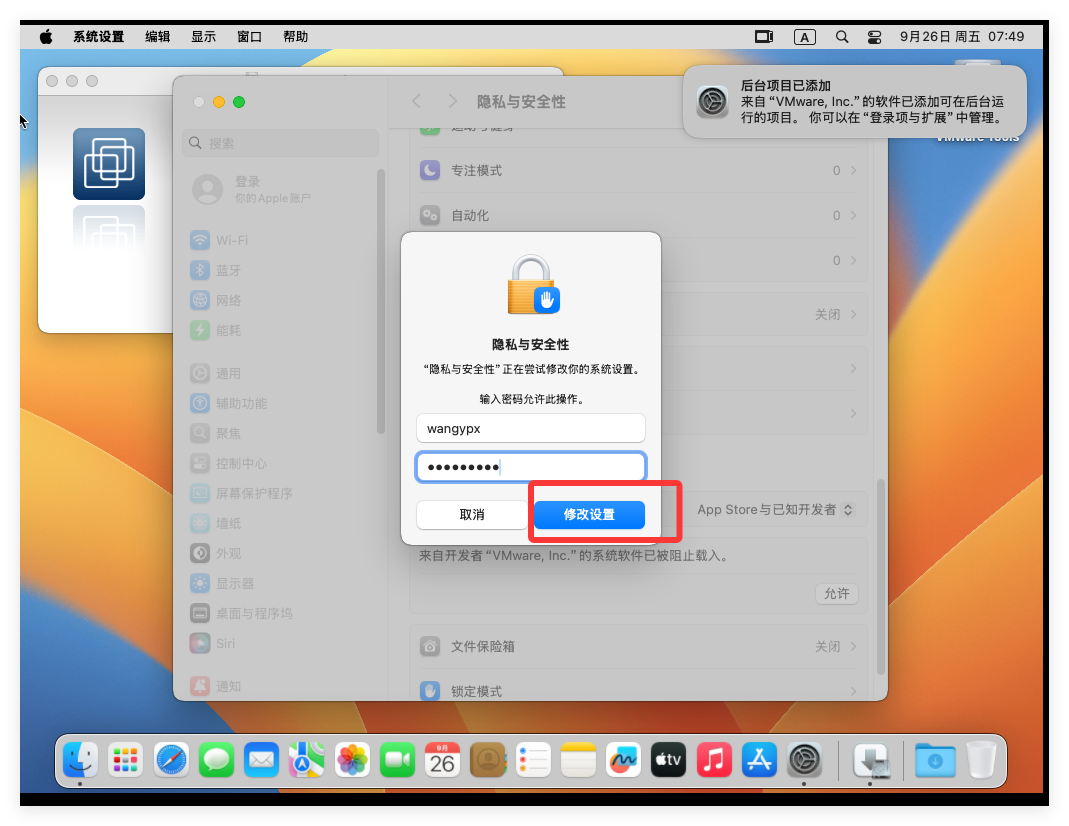Screen dimensions: 1069x826
Task: Go back with the left navigation arrow
Action: (x=417, y=102)
